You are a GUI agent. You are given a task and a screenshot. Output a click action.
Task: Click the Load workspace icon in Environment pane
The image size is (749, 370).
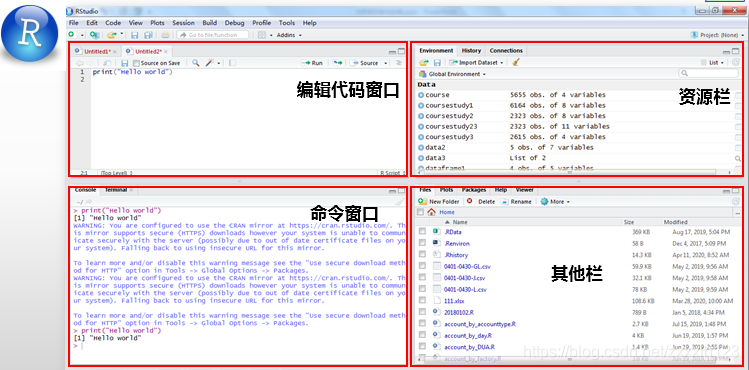[424, 63]
